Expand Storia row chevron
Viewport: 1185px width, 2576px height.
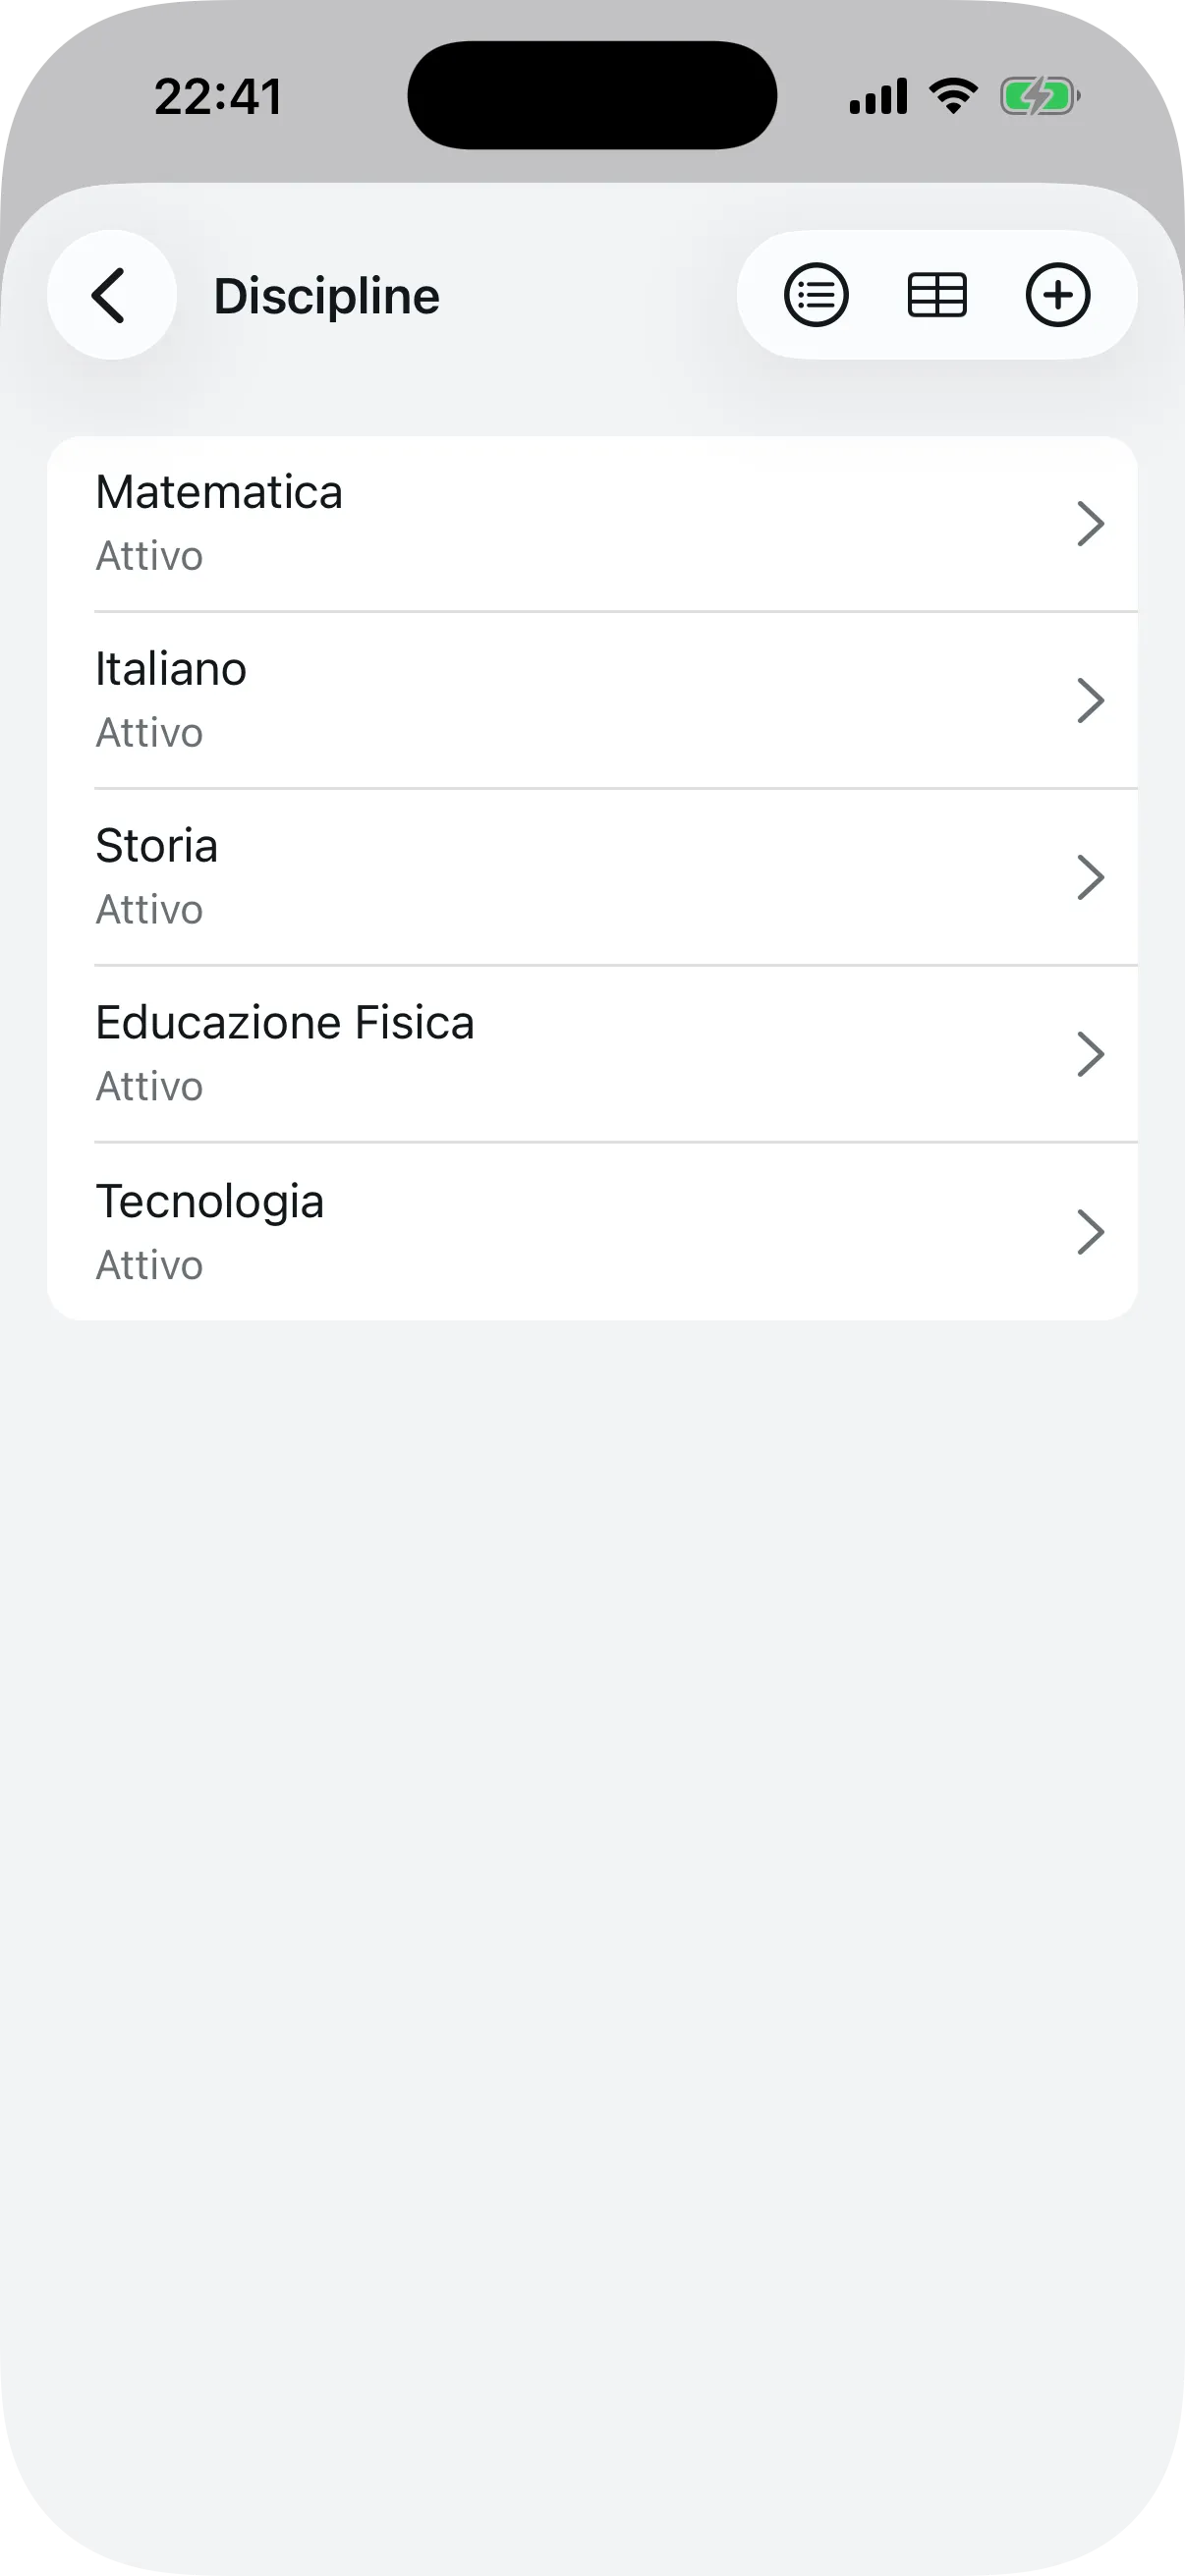1090,877
